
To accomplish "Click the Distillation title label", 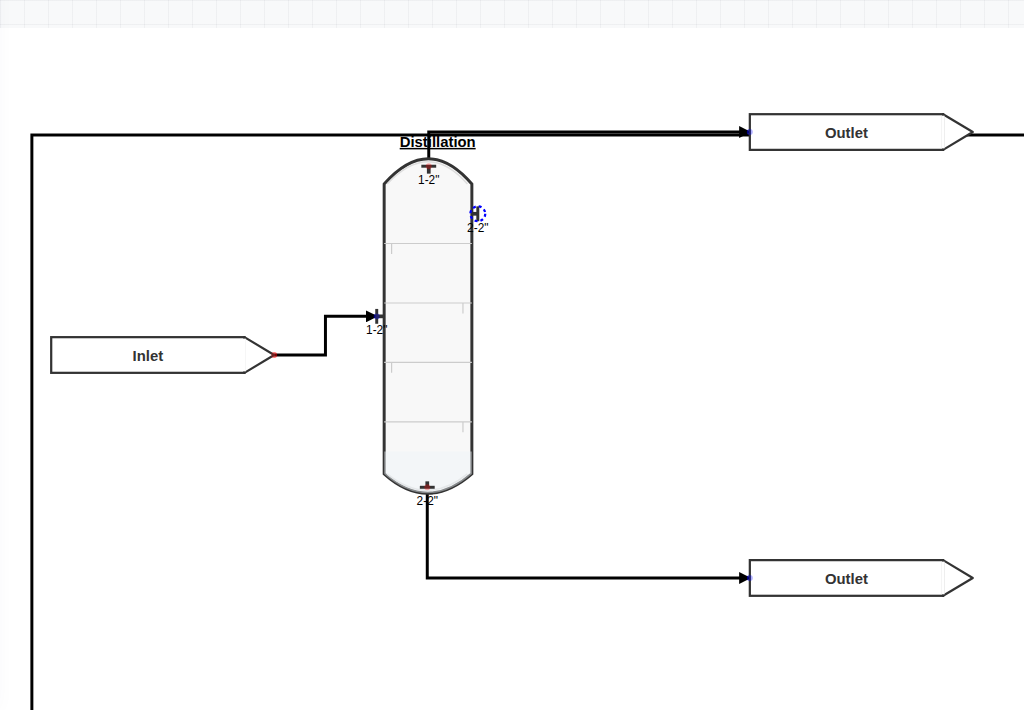I will coord(438,142).
